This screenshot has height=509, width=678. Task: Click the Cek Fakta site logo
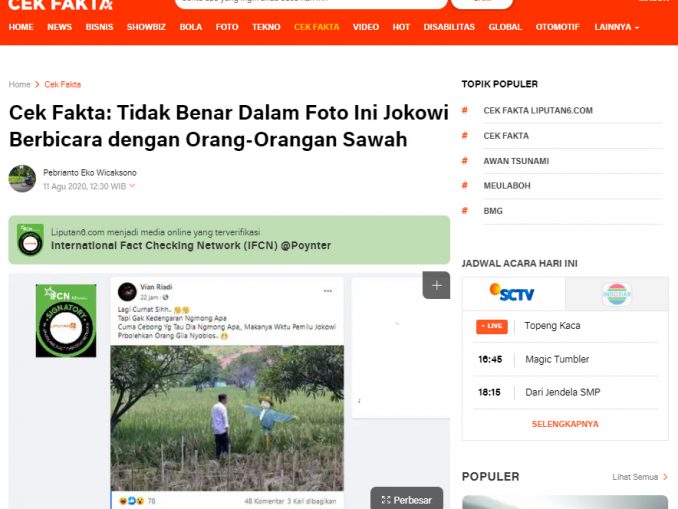tap(61, 5)
